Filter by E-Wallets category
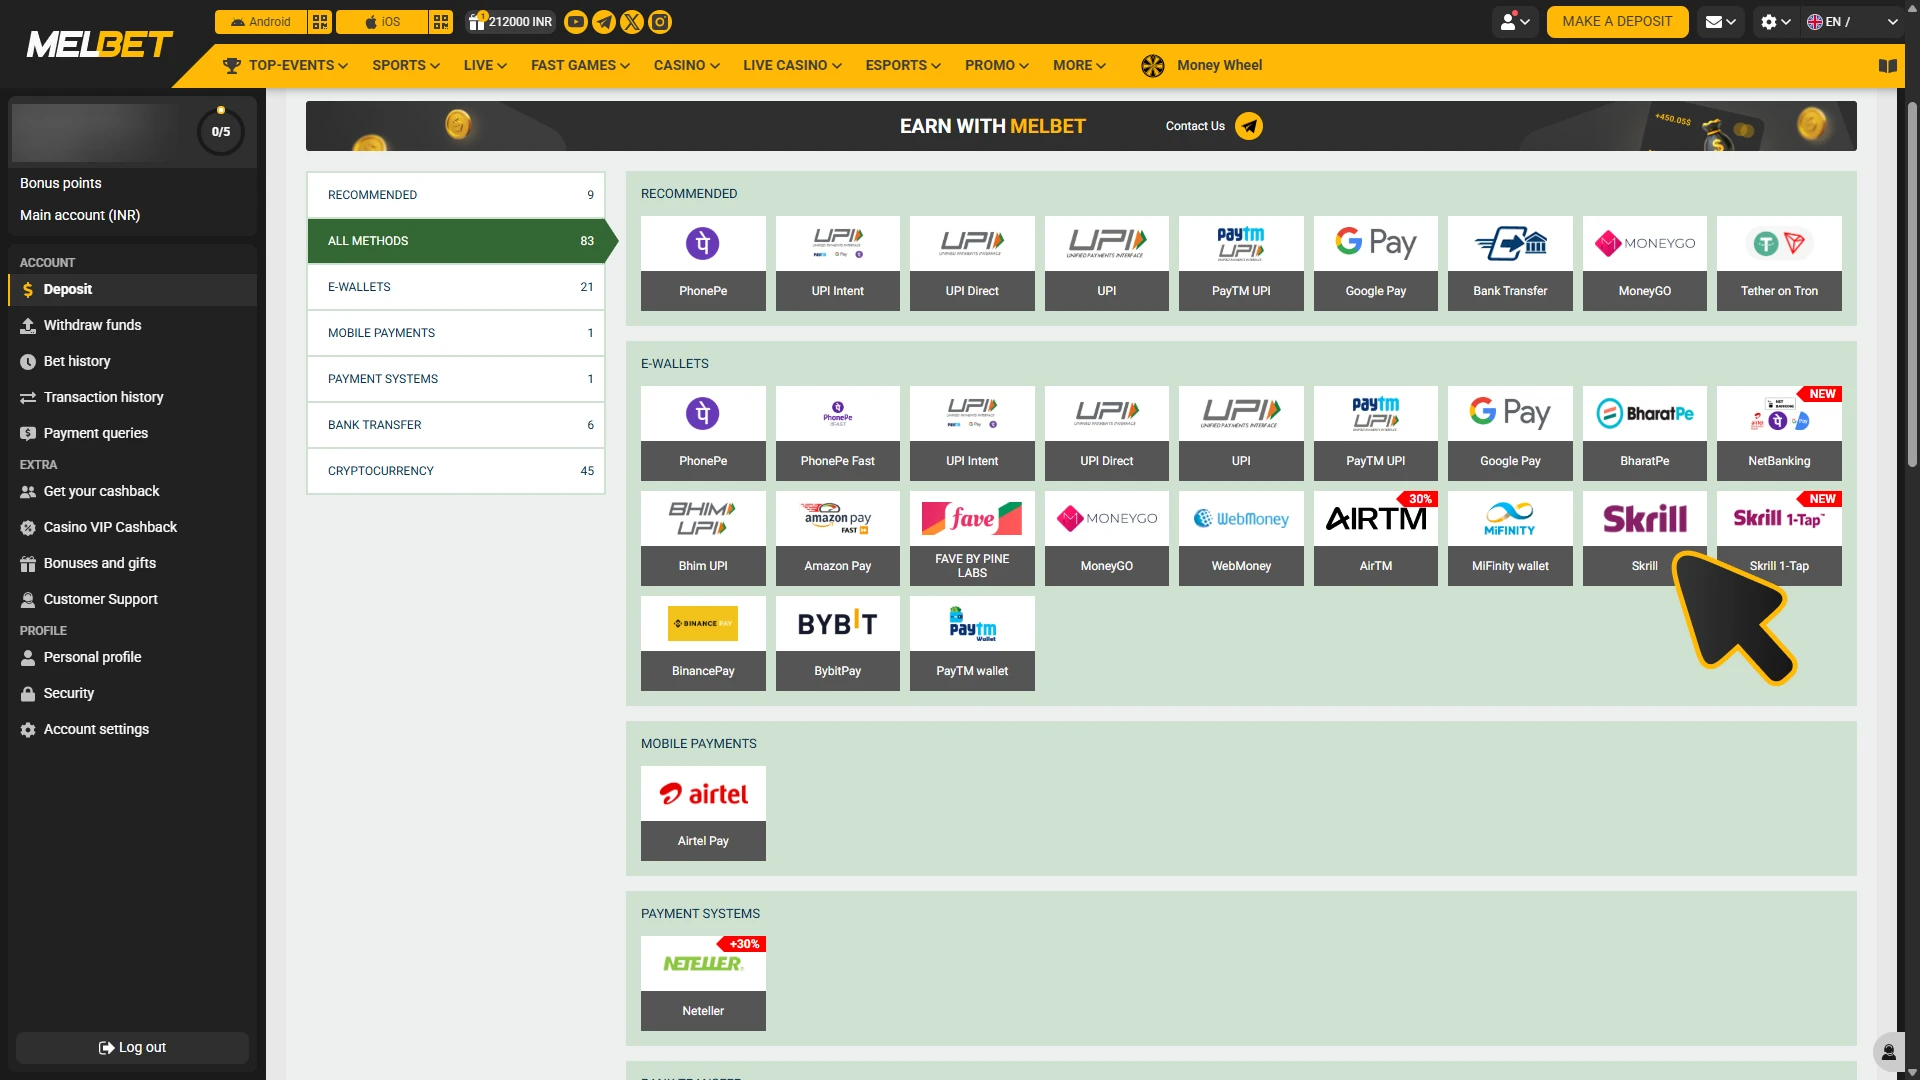The width and height of the screenshot is (1920, 1080). pyautogui.click(x=456, y=287)
